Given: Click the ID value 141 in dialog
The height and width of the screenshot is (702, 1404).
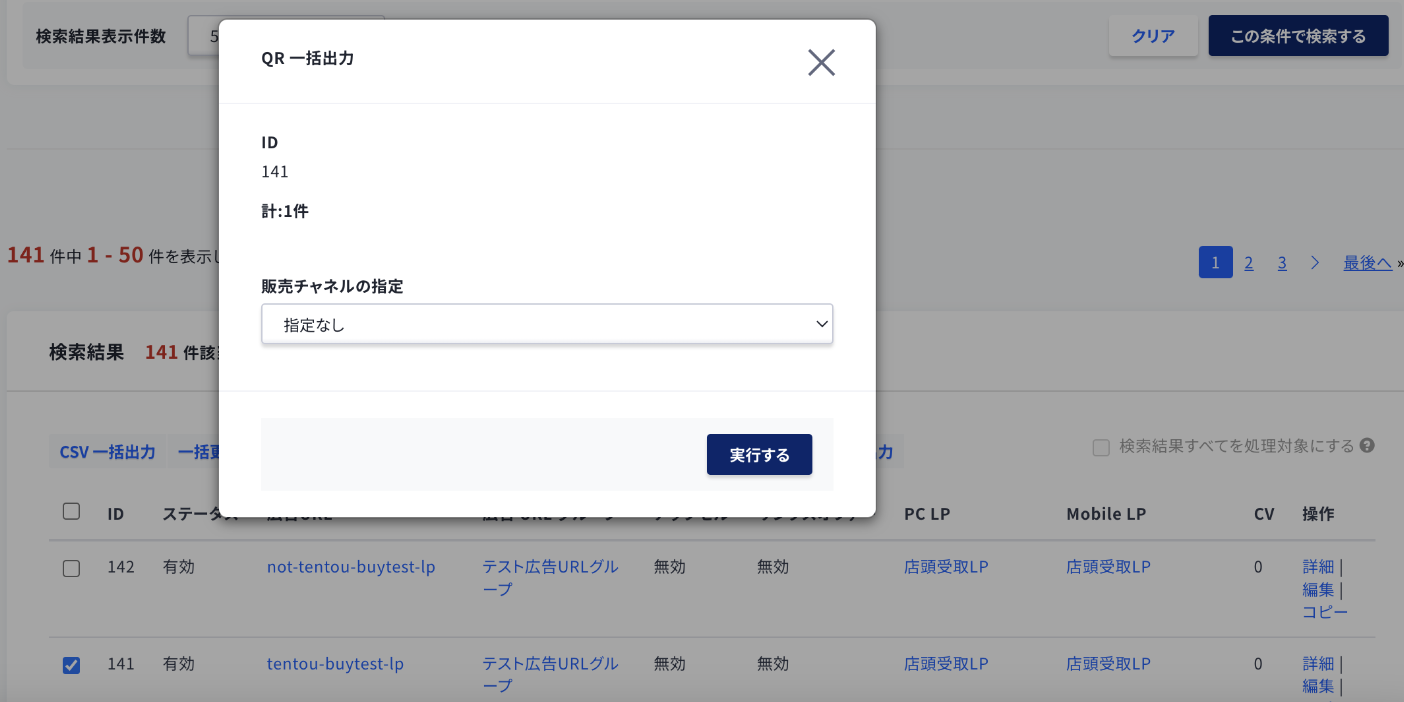Looking at the screenshot, I should click(x=275, y=172).
